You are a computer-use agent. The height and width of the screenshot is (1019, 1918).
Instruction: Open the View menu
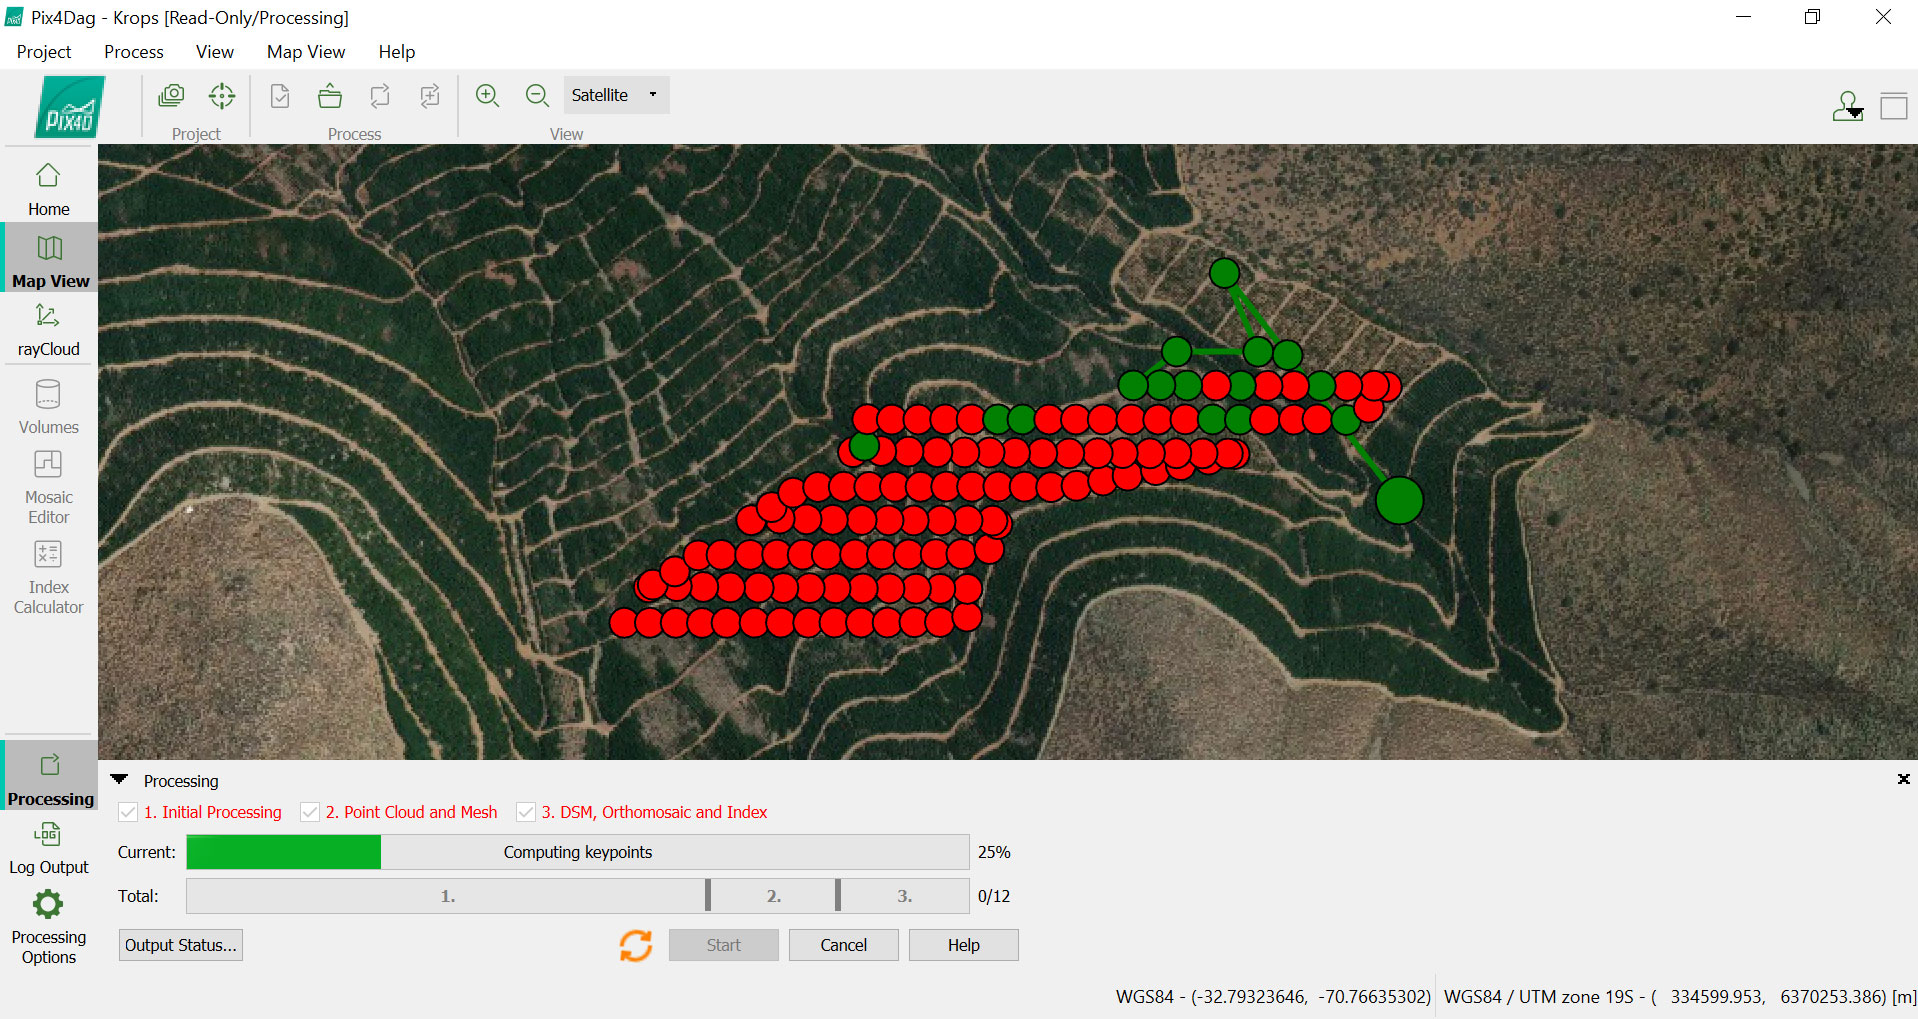[215, 52]
